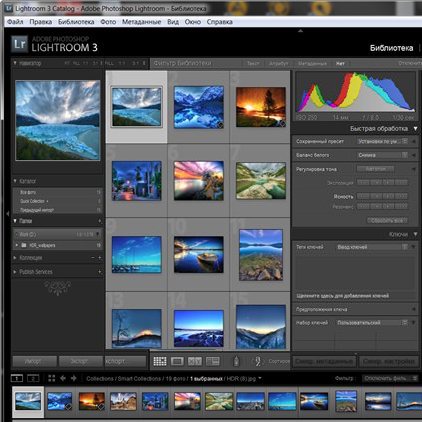This screenshot has height=422, width=422.
Task: Click the Lr Lightroom logo icon
Action: pos(19,44)
